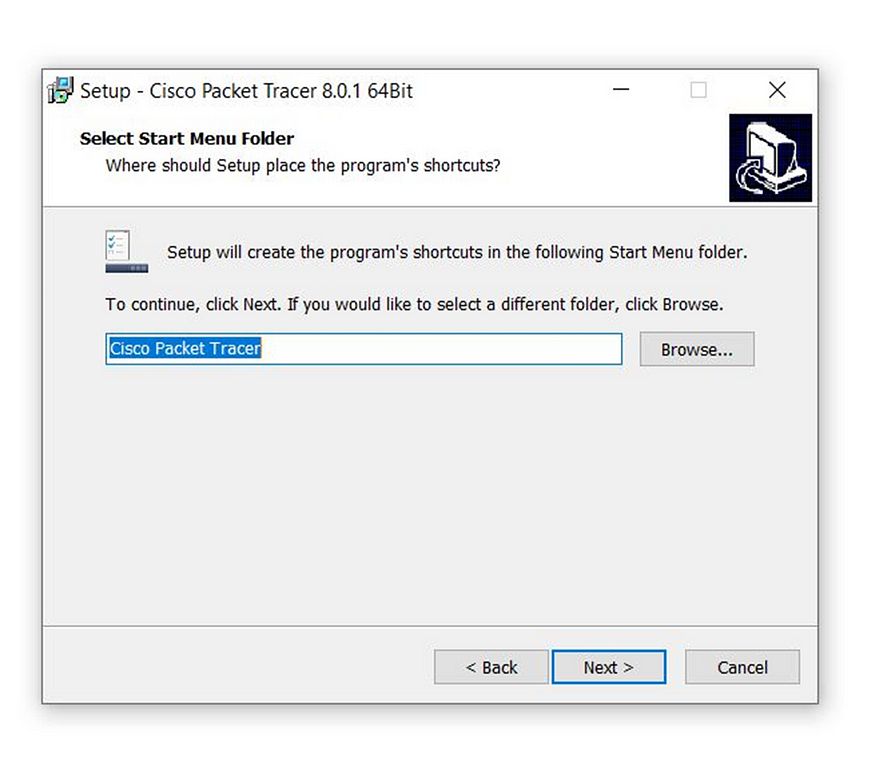Click the Next button to continue setup
875x760 pixels.
608,667
